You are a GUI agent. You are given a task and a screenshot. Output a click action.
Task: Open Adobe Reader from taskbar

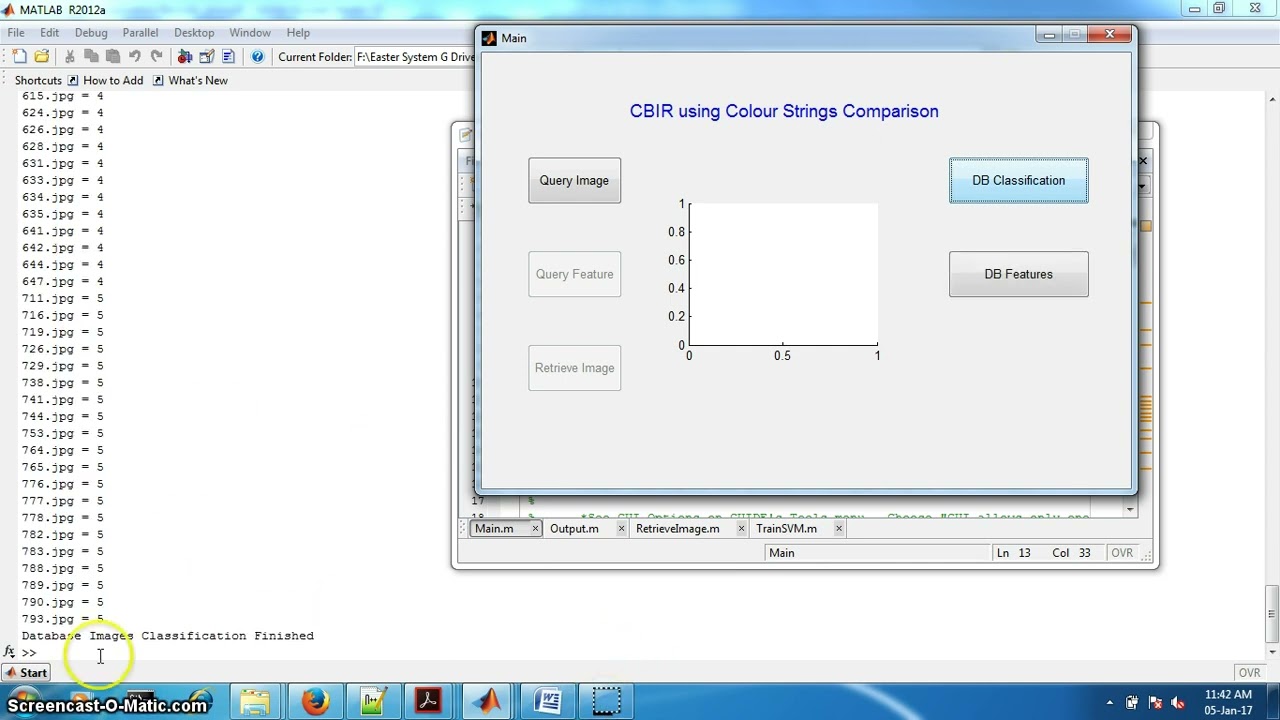click(x=430, y=702)
